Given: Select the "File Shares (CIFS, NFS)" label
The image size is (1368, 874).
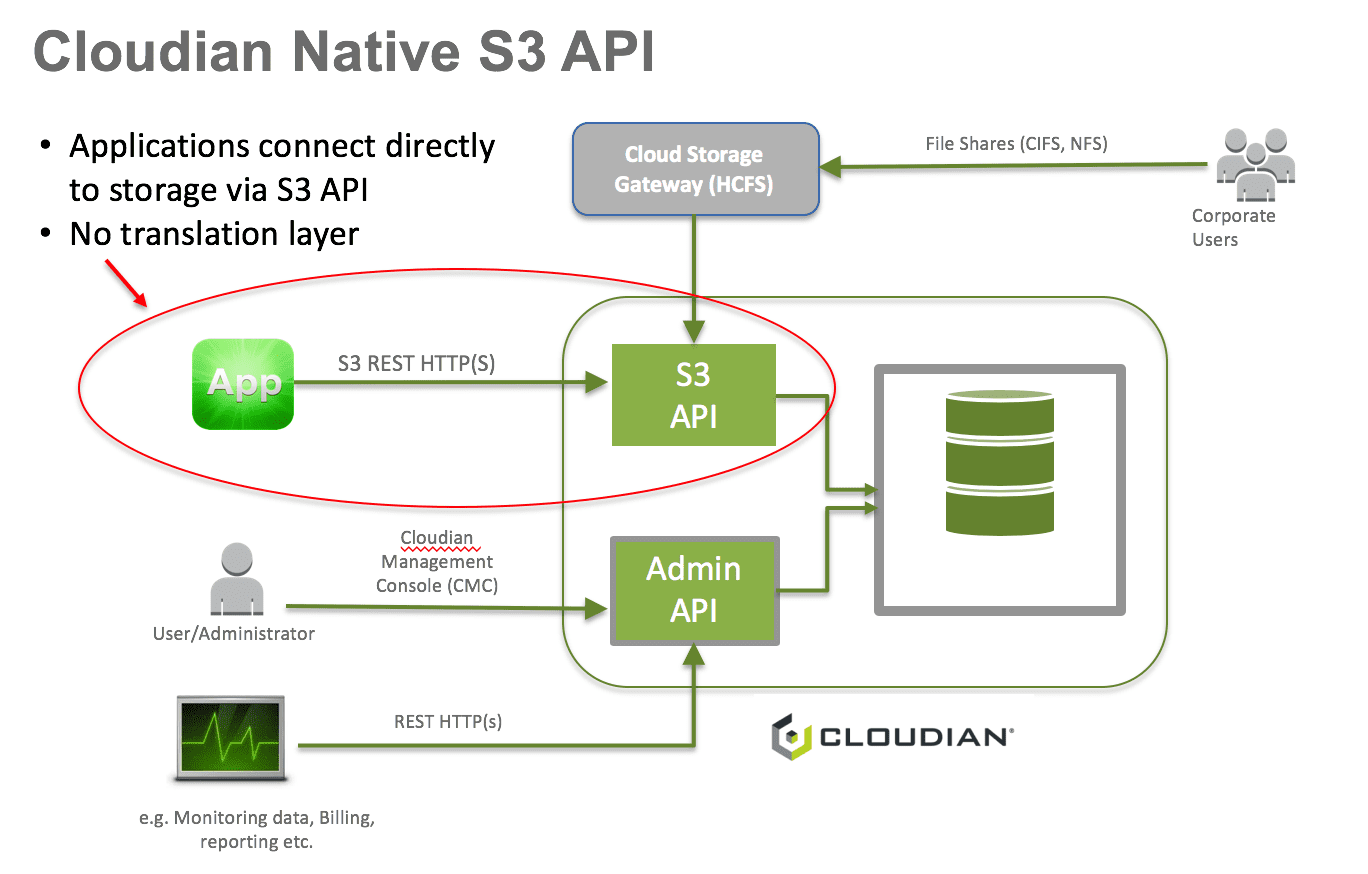Looking at the screenshot, I should [1016, 144].
